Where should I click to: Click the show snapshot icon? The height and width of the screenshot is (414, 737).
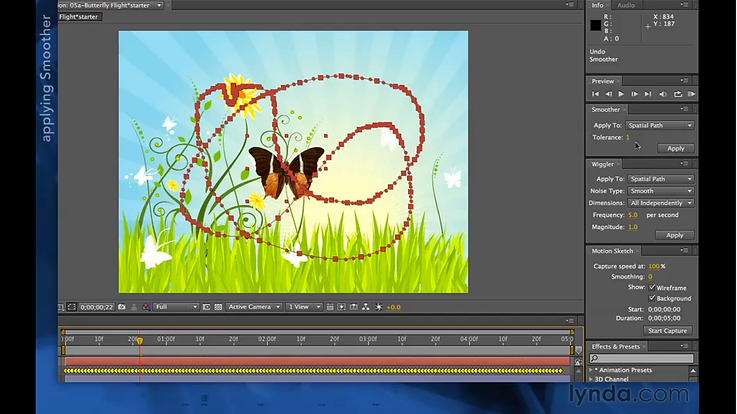(x=134, y=307)
